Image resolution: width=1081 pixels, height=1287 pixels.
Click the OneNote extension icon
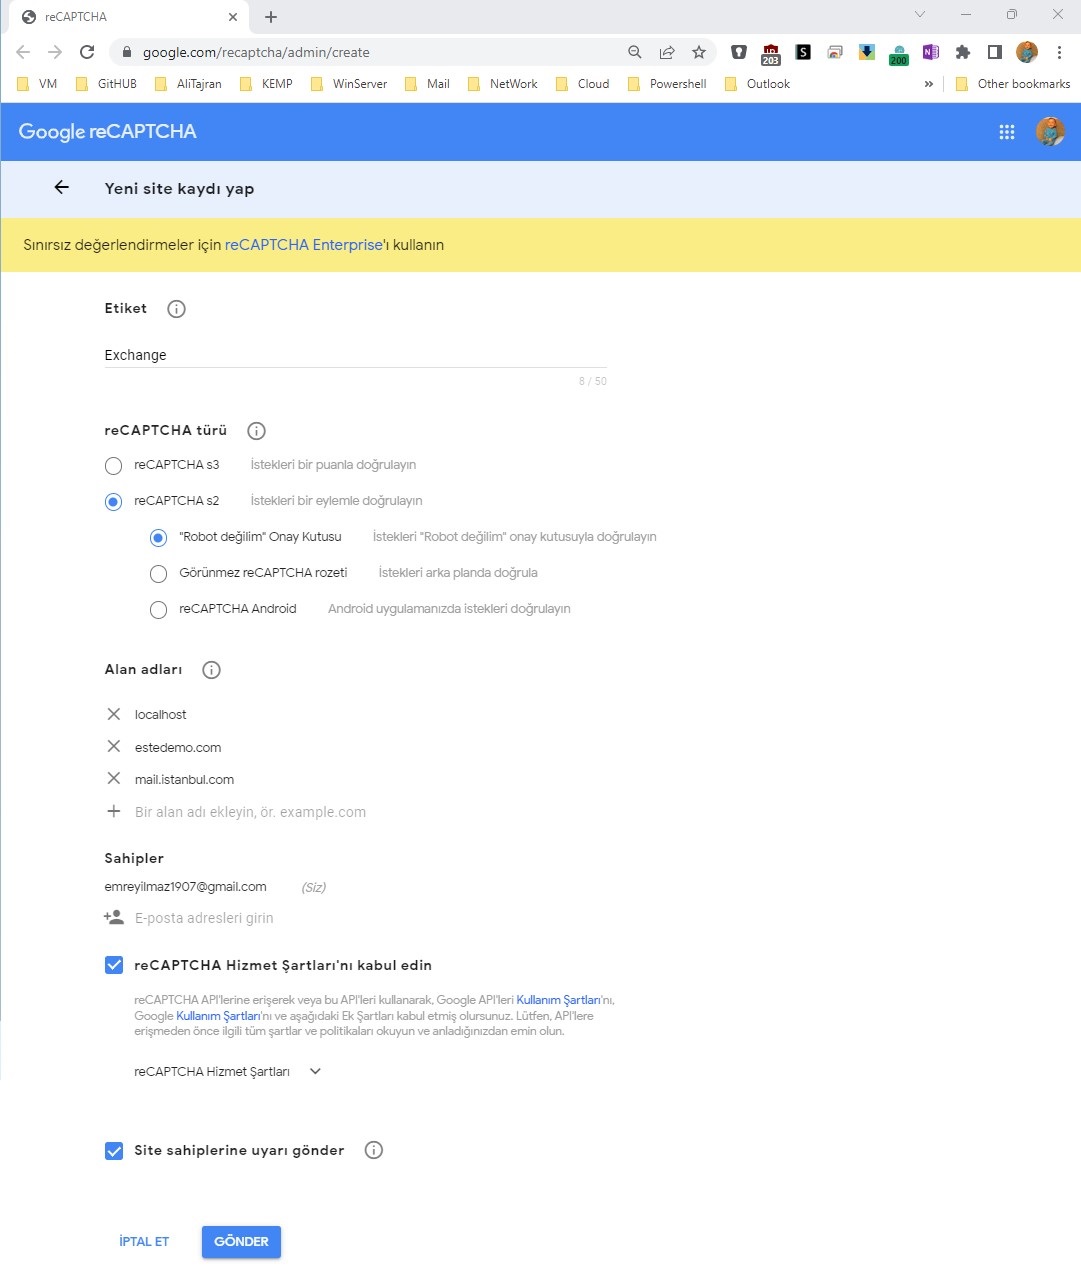click(931, 52)
